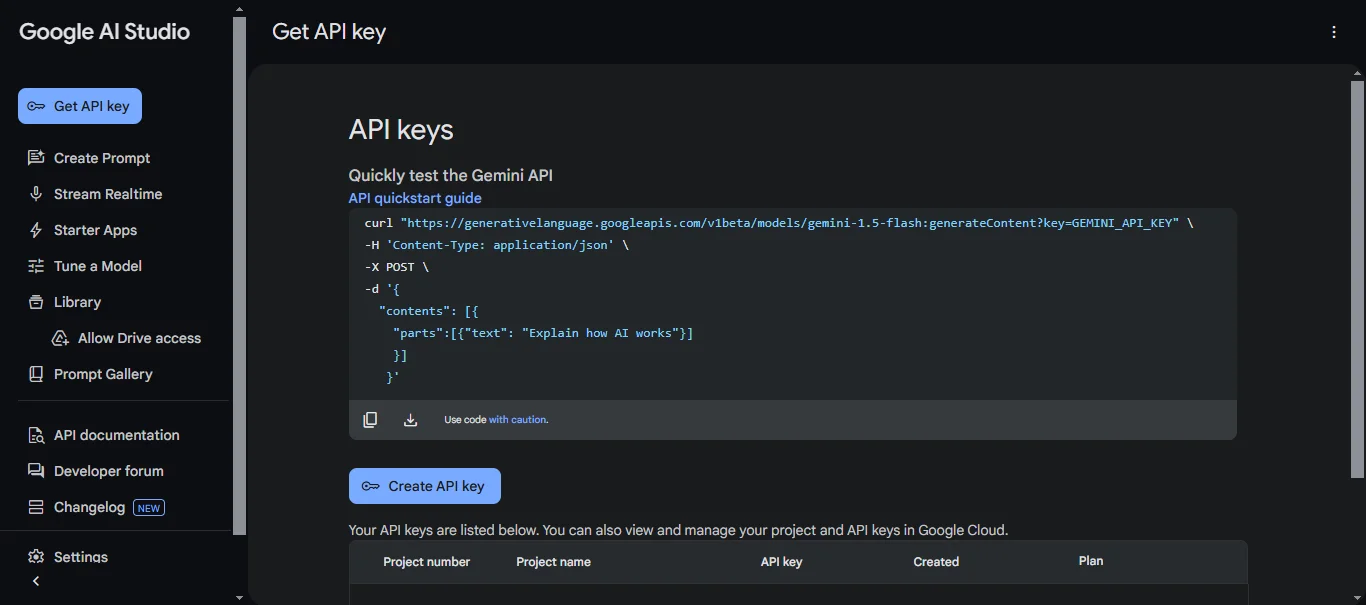Click the Project number column header
The image size is (1366, 605).
[x=427, y=562]
